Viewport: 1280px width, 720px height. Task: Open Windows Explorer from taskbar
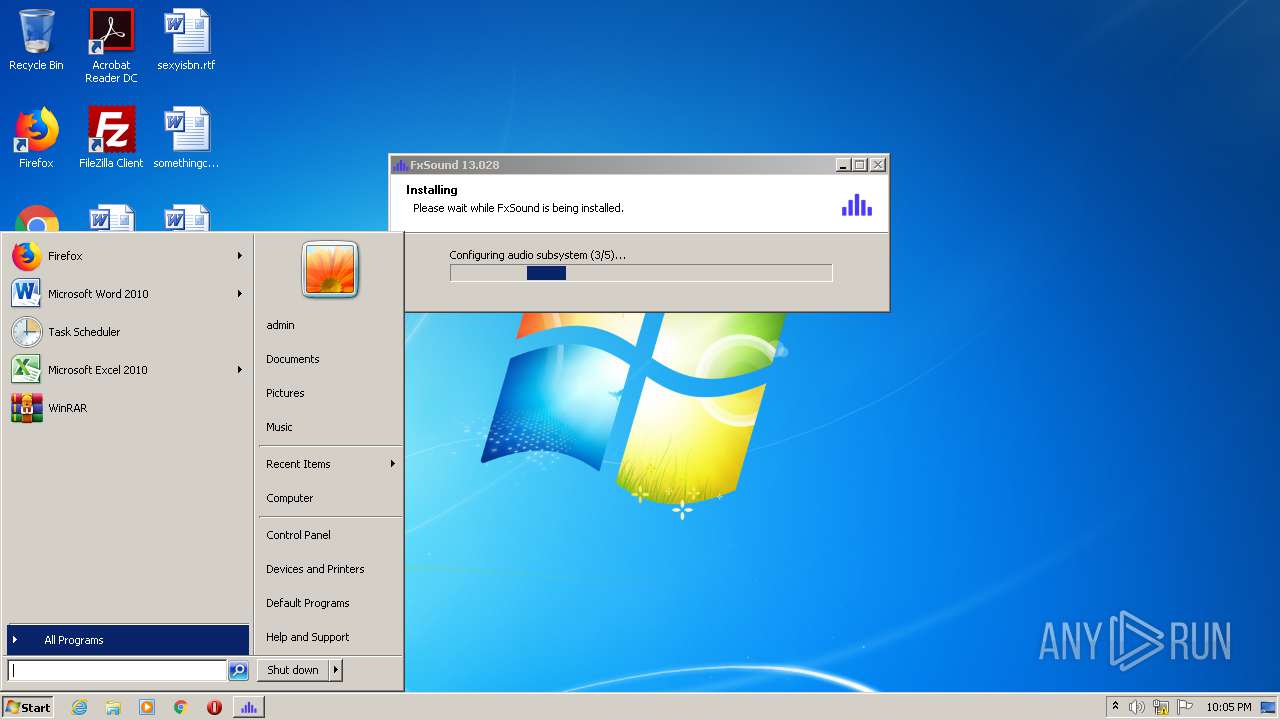pos(113,707)
